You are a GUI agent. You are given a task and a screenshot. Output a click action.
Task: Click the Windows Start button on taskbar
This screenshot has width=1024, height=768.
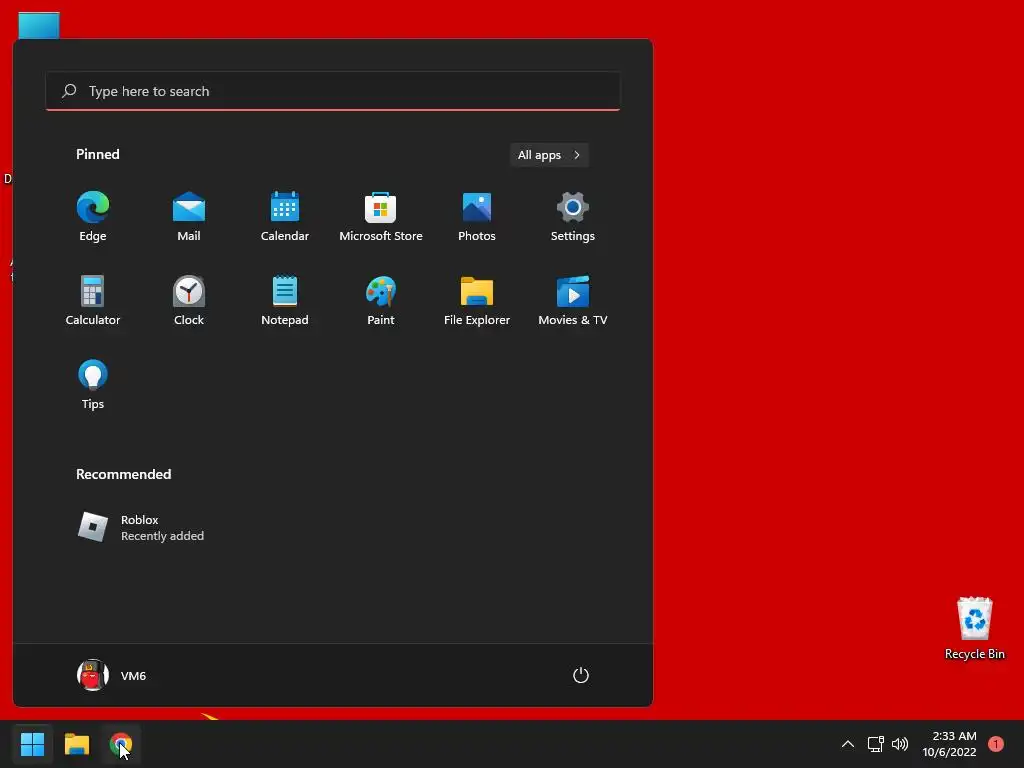(x=32, y=744)
